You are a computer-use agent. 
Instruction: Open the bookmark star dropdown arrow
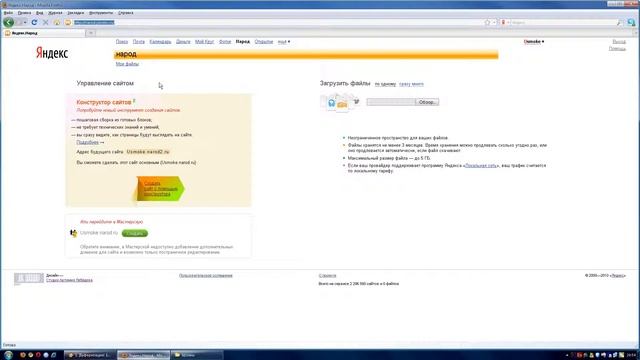pos(494,22)
